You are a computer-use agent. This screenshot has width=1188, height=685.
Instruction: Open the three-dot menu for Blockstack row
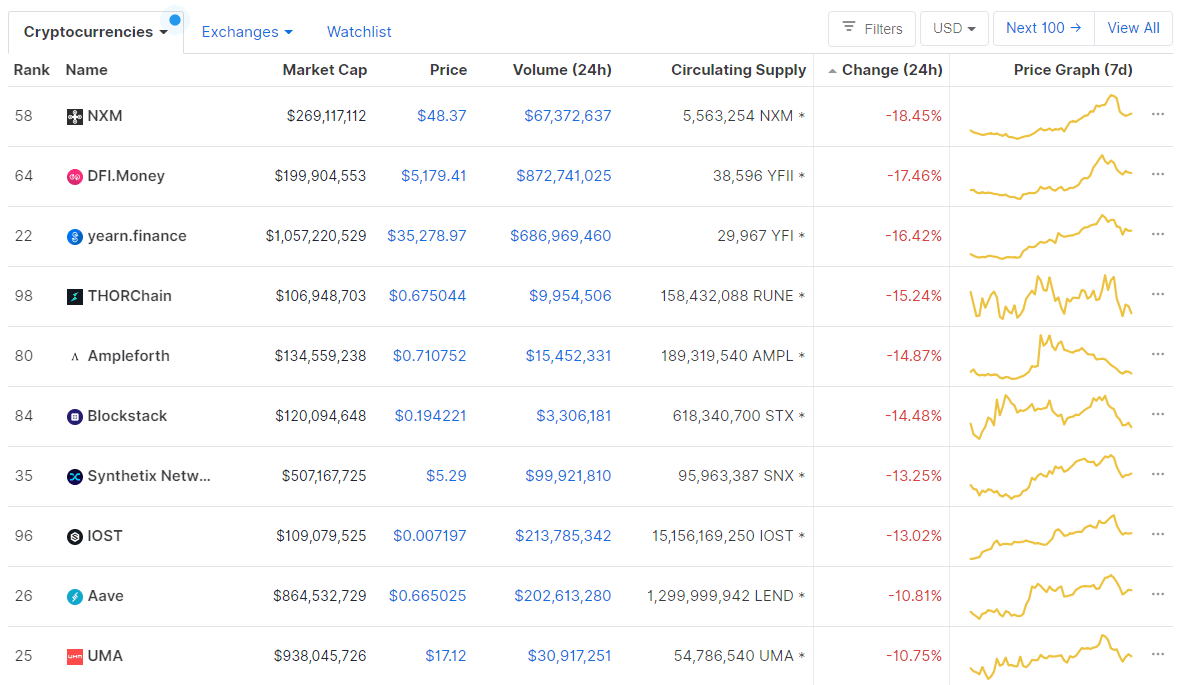[1157, 414]
